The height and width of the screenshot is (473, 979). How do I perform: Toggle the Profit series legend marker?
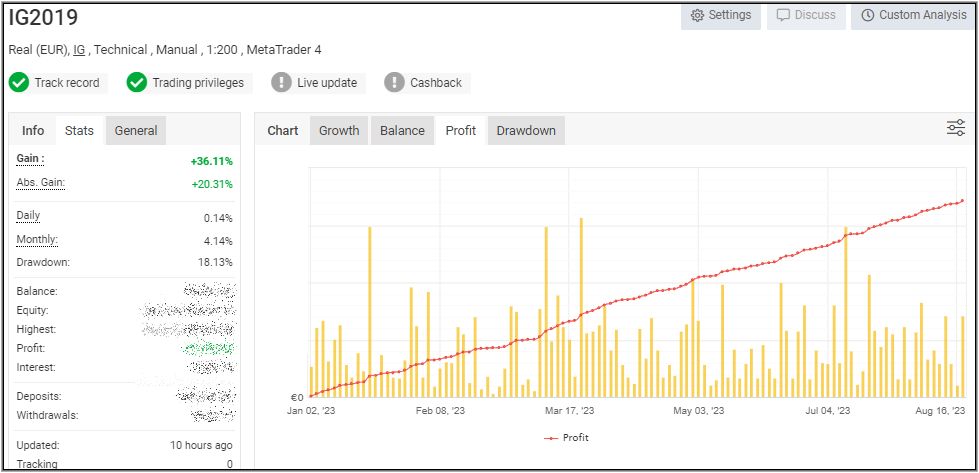(x=551, y=438)
